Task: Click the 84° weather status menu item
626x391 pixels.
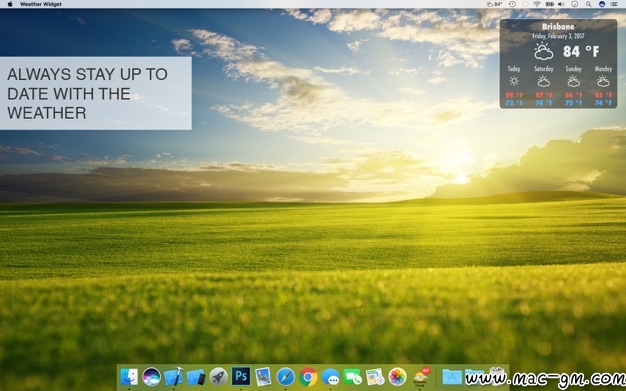Action: tap(495, 4)
